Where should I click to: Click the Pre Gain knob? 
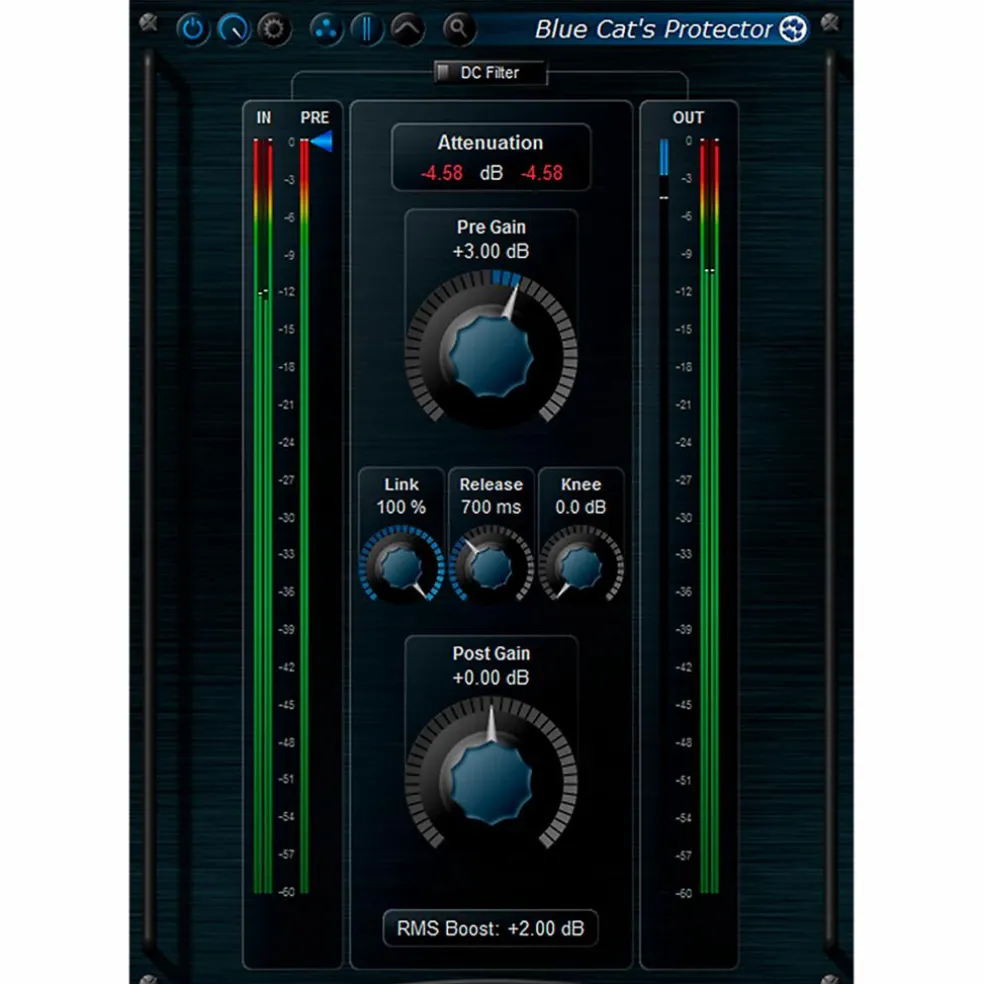[491, 355]
